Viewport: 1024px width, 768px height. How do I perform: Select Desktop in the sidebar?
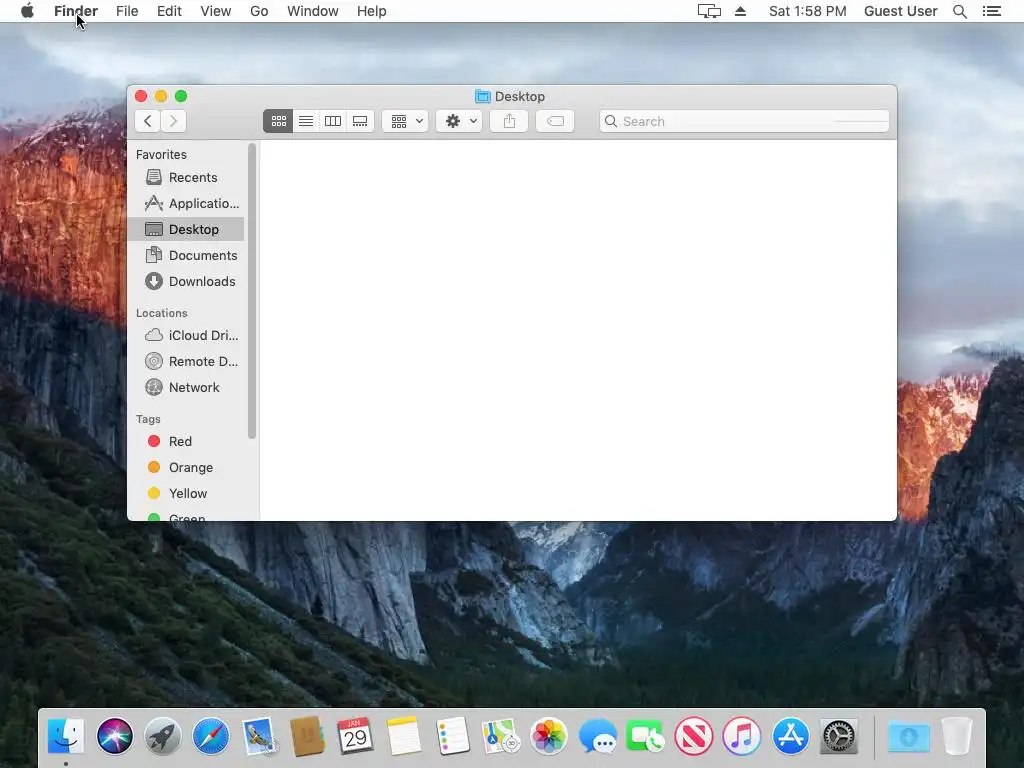(186, 229)
